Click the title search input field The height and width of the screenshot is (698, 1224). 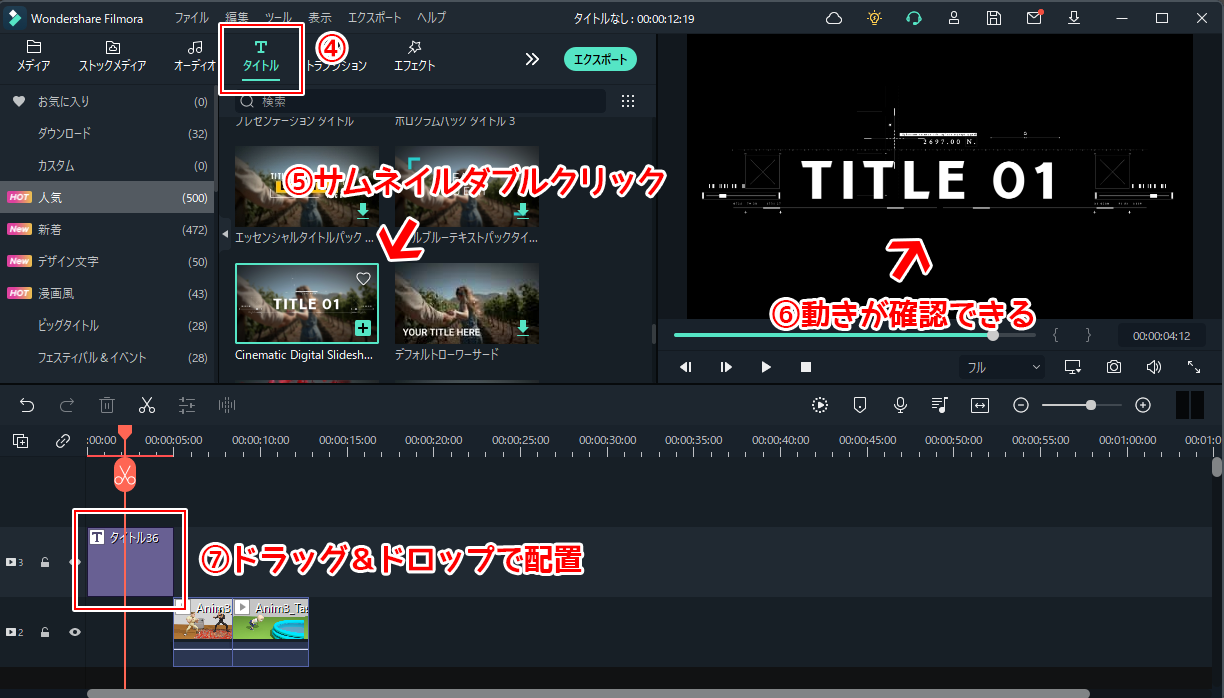click(x=430, y=101)
